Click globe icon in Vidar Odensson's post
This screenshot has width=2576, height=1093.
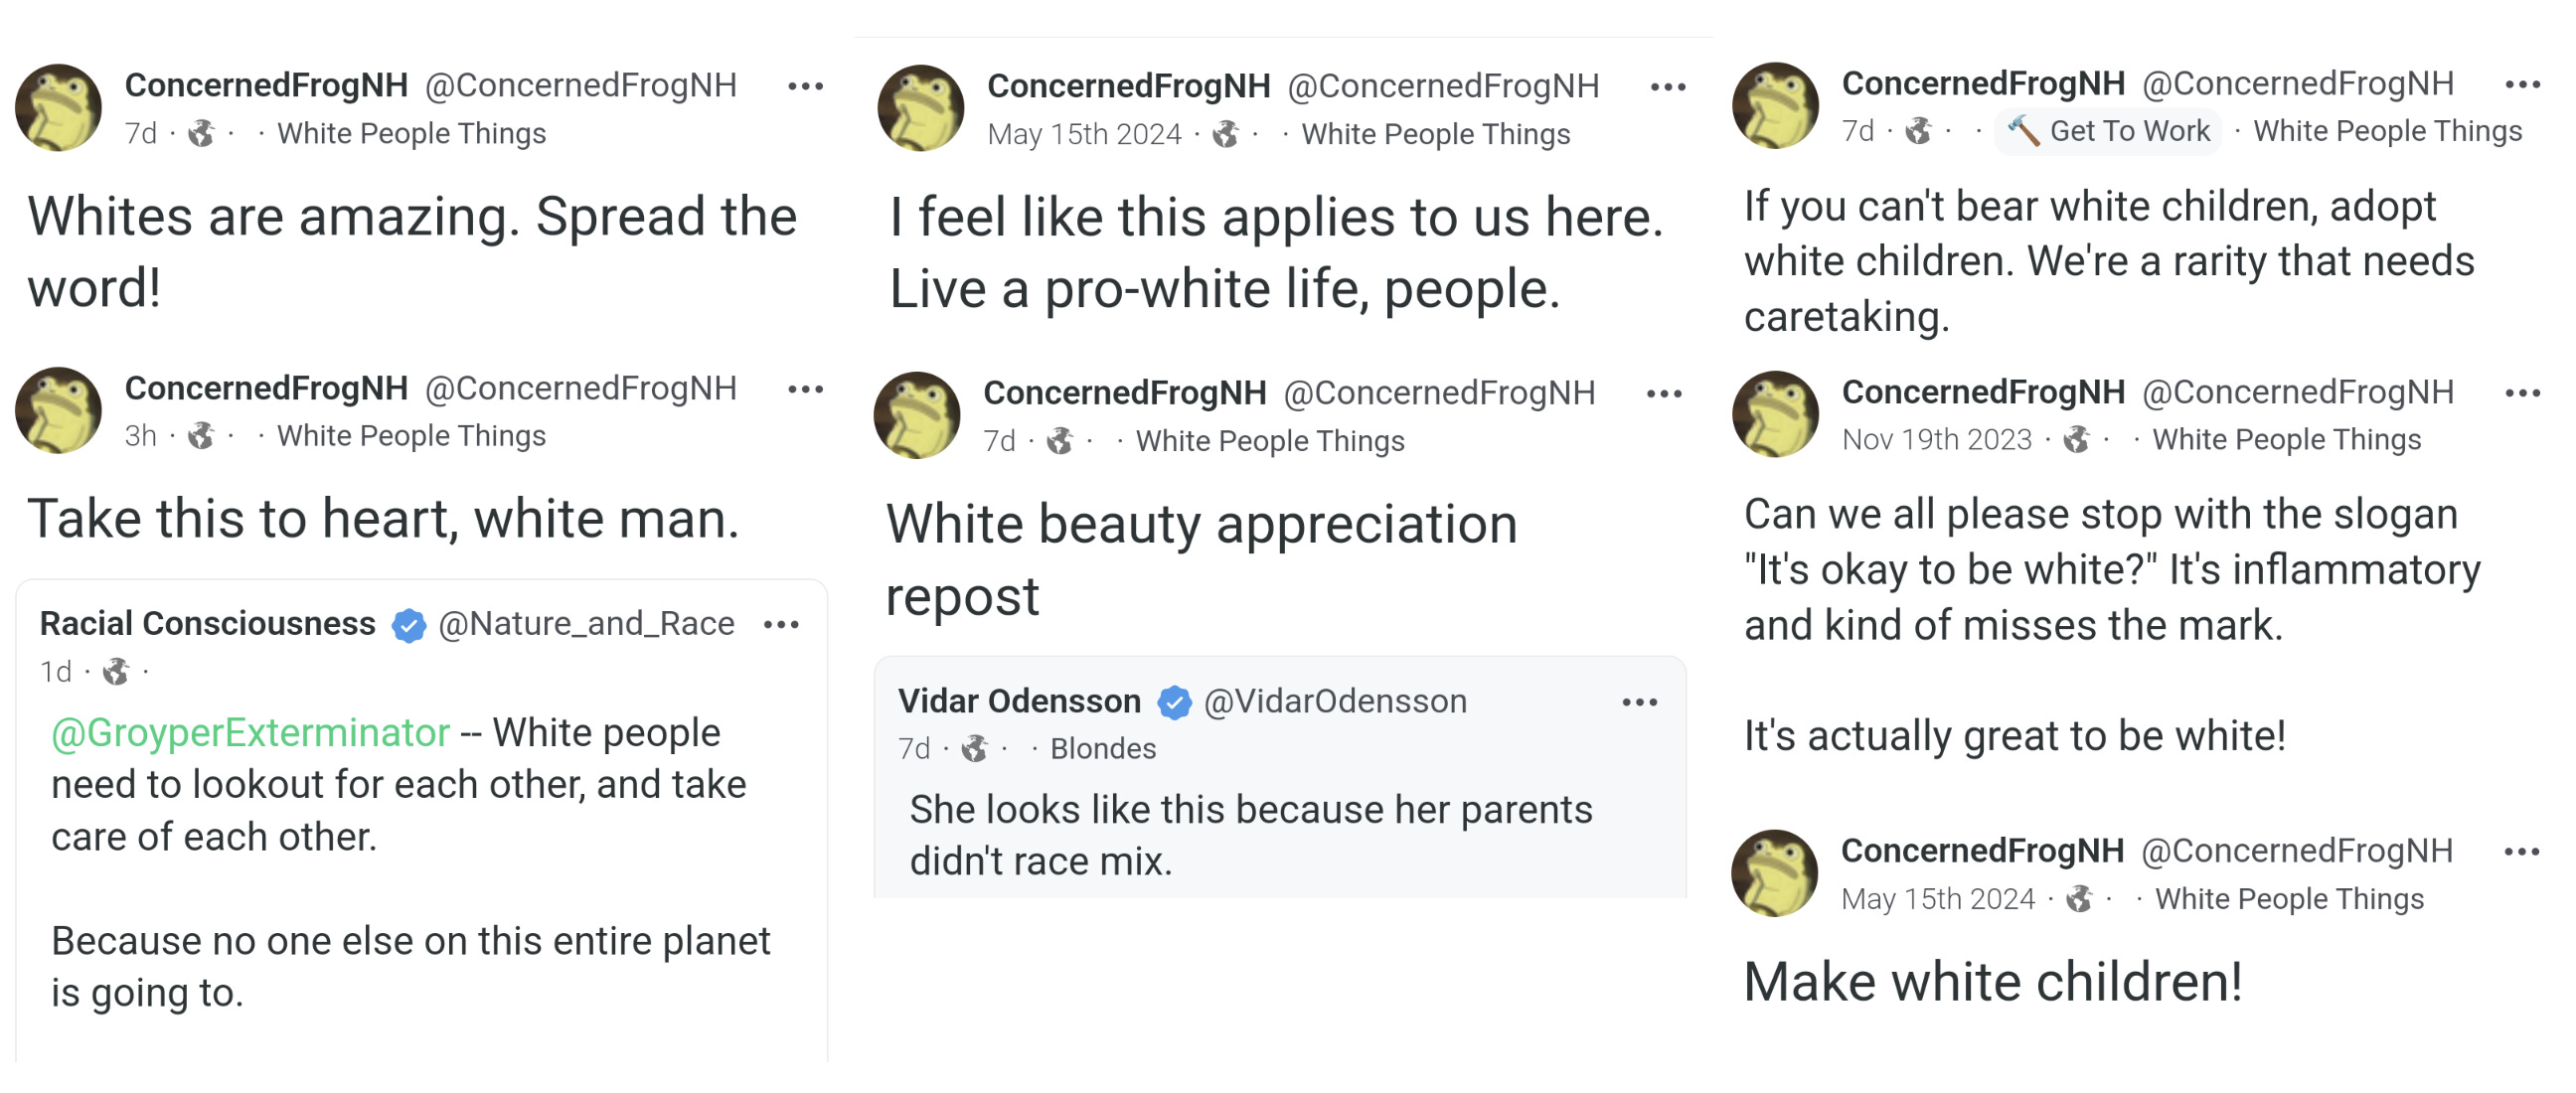(x=974, y=749)
